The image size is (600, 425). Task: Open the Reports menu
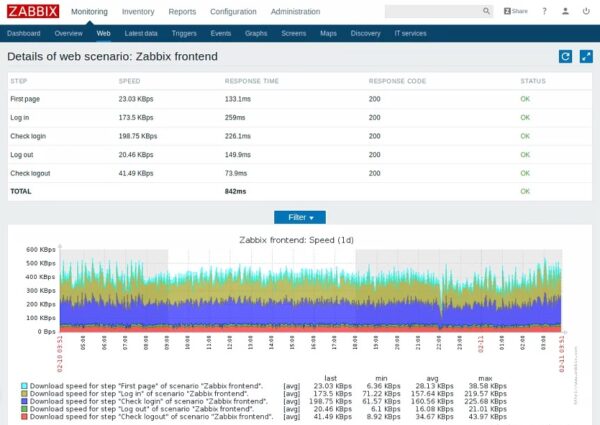(x=182, y=11)
